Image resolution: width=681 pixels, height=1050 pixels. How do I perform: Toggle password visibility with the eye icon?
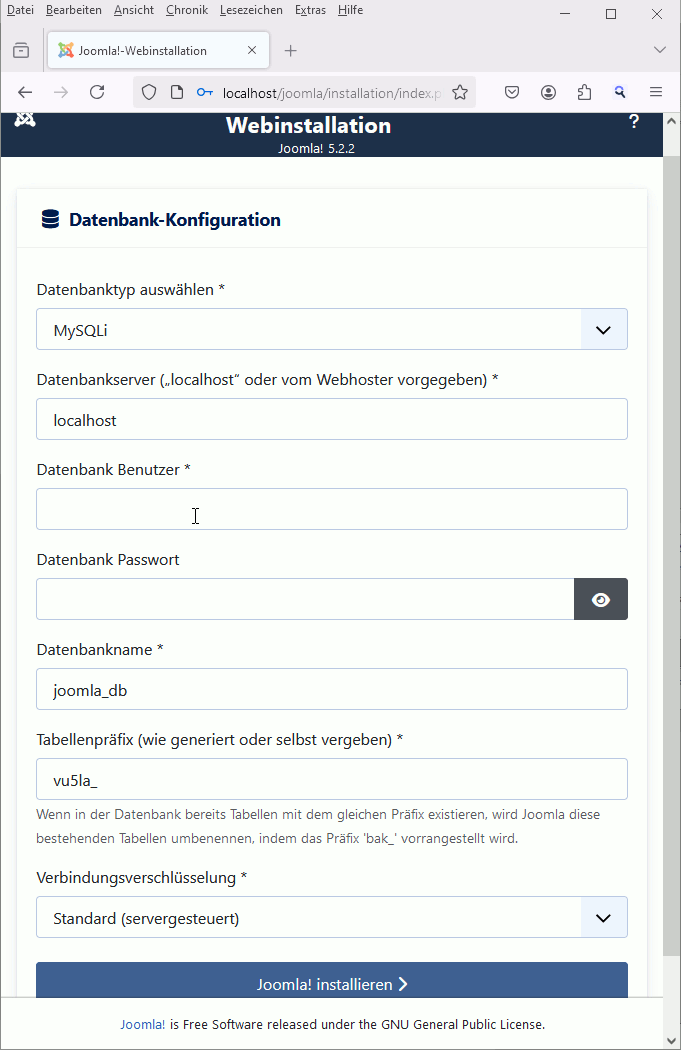click(x=601, y=599)
